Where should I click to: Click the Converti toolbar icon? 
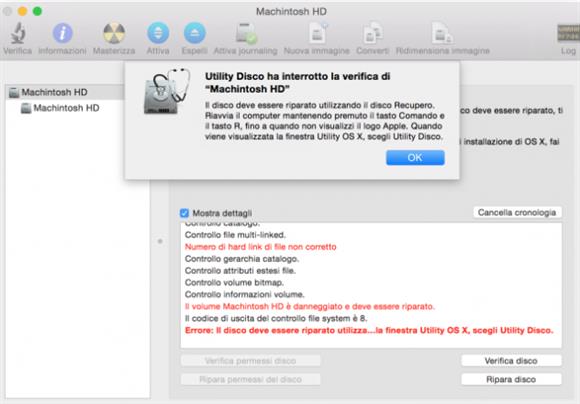[x=372, y=33]
